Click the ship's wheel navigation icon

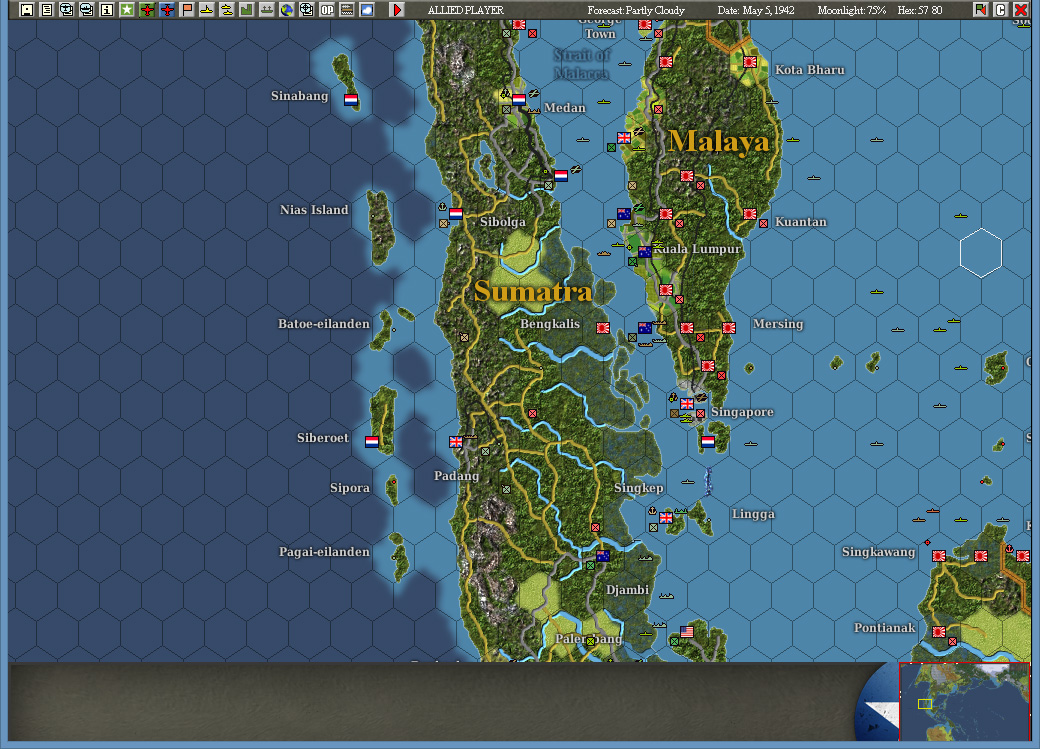click(x=307, y=8)
